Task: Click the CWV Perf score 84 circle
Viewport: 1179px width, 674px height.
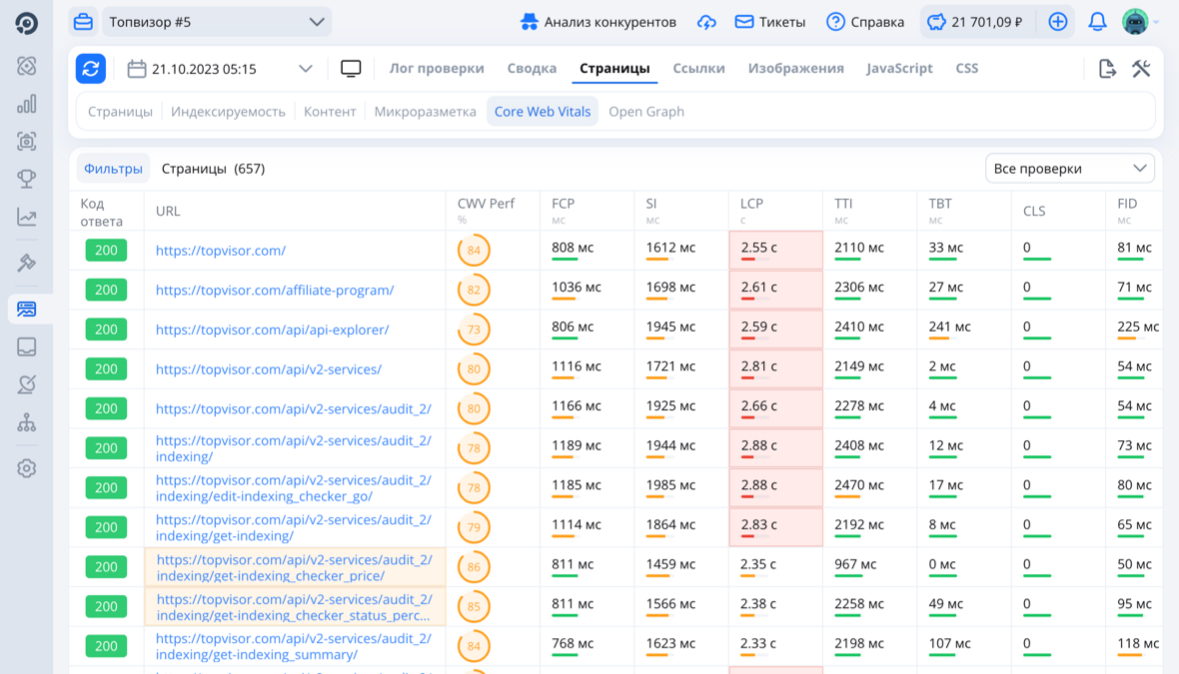Action: [473, 250]
